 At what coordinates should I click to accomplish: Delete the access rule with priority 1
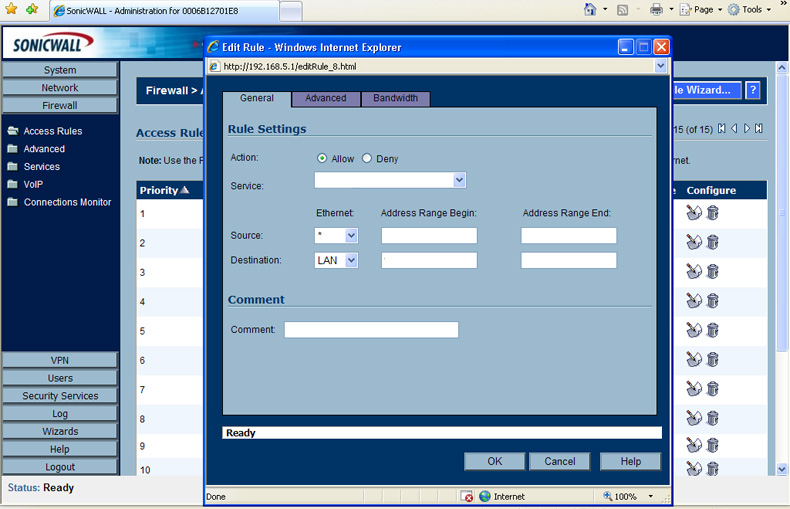(712, 213)
